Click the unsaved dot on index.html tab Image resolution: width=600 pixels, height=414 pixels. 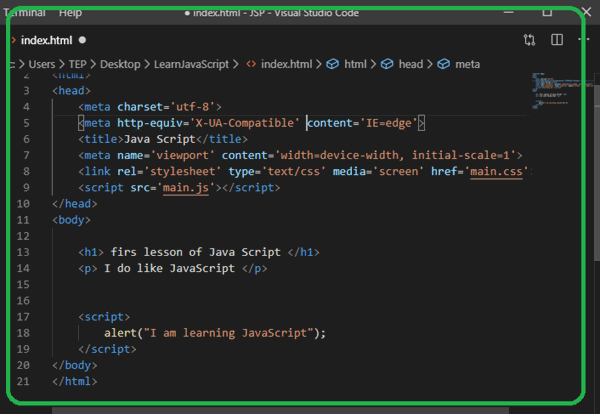tap(82, 40)
